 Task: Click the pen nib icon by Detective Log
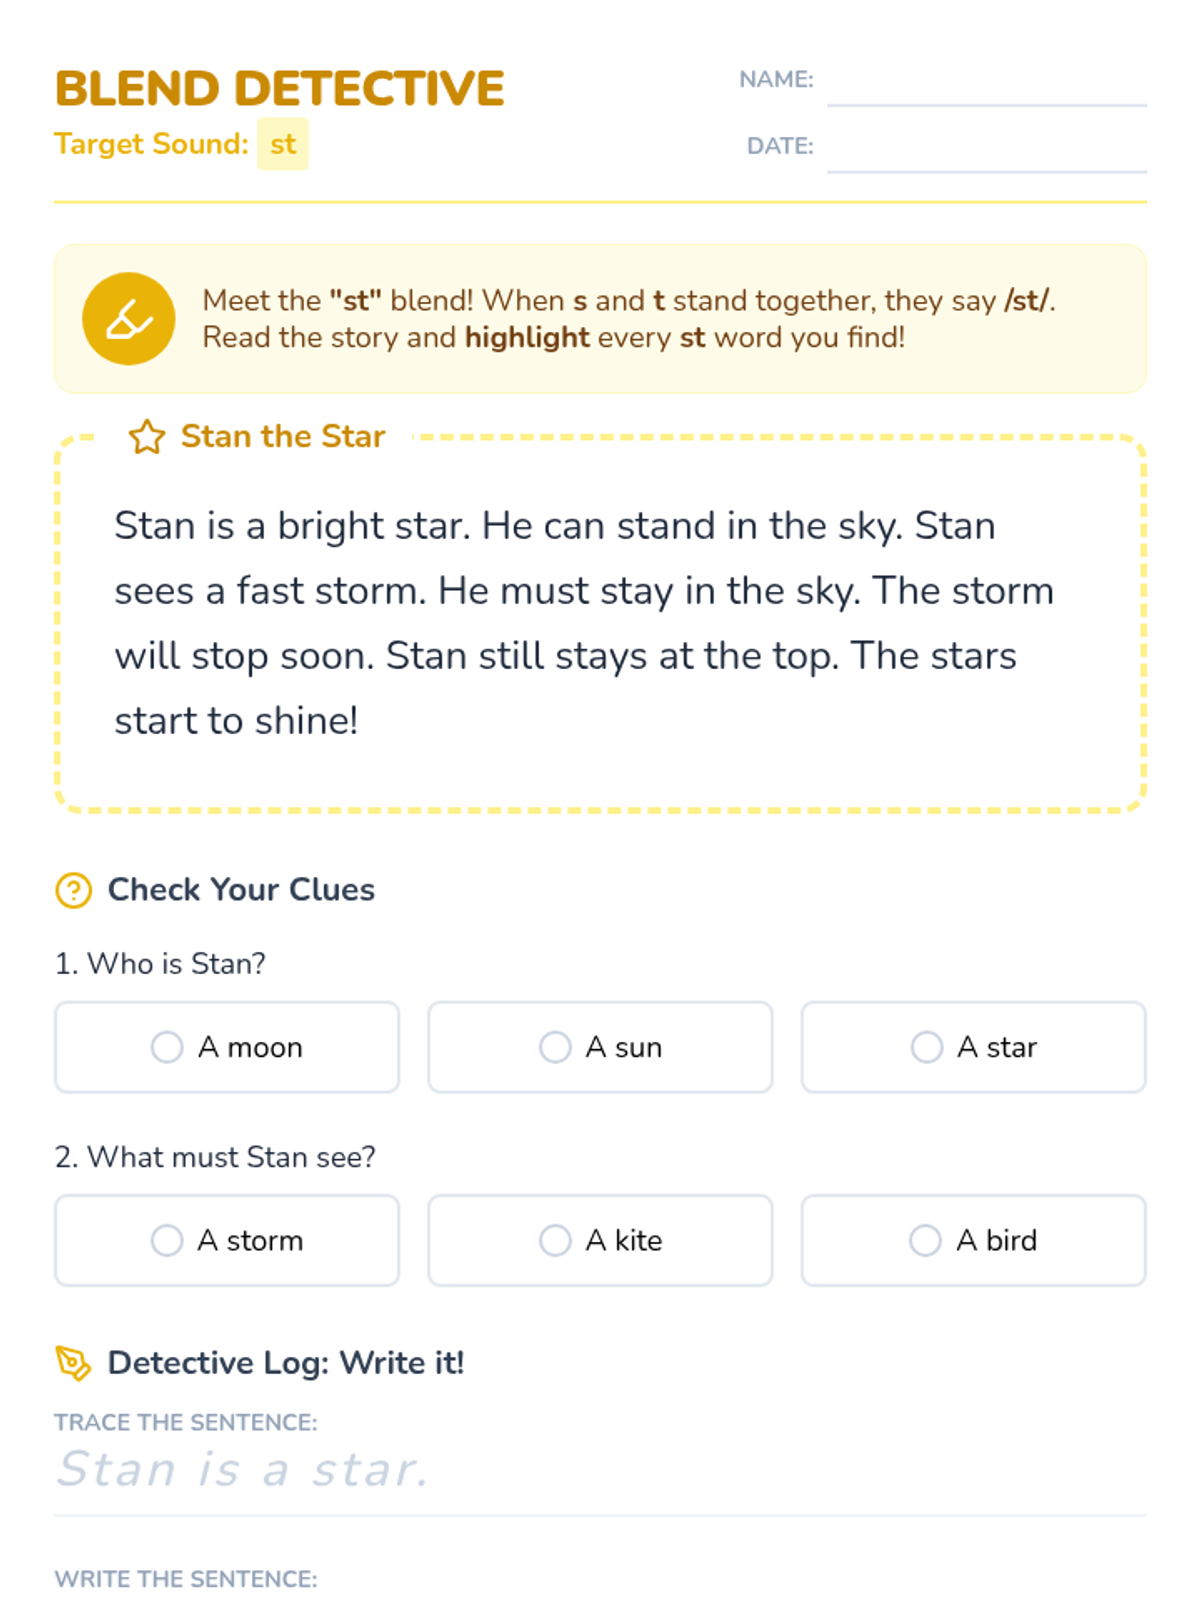coord(73,1363)
